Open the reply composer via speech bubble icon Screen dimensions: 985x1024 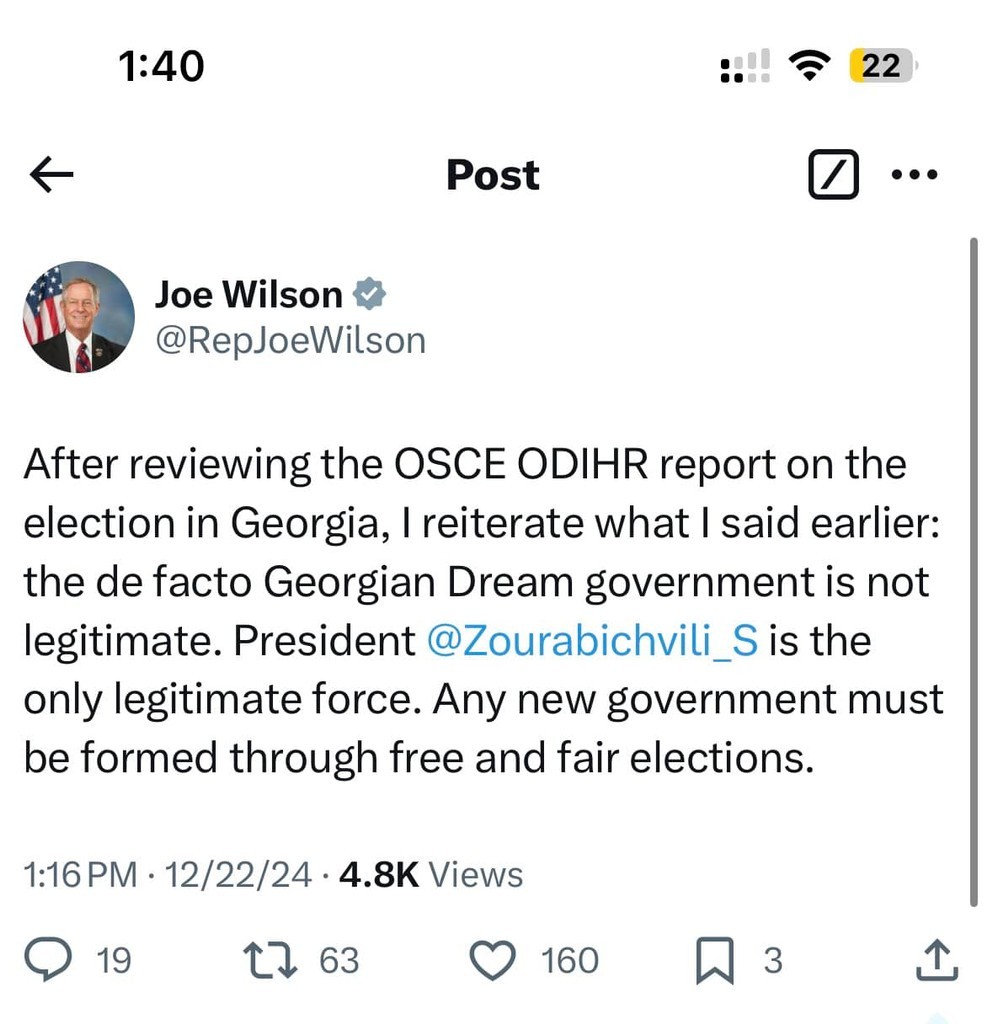point(50,960)
